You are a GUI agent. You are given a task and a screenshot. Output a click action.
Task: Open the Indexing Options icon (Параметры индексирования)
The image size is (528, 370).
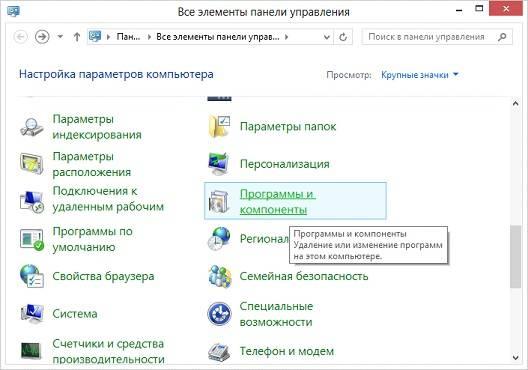pos(31,127)
